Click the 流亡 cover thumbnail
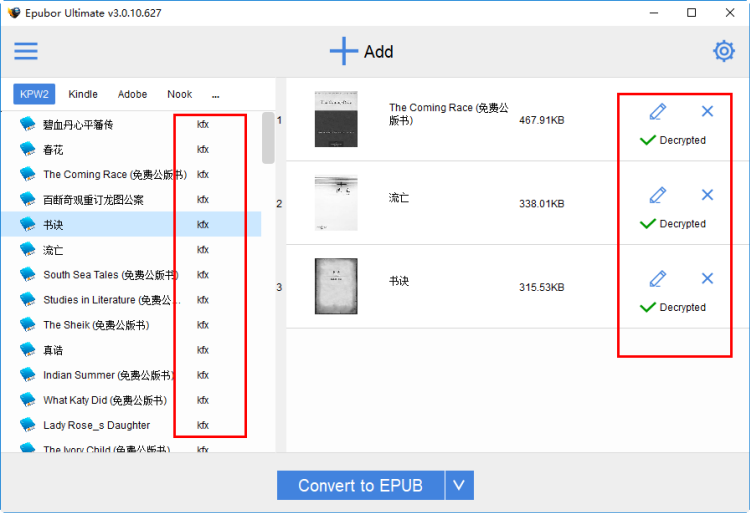The image size is (750, 513). [x=336, y=203]
